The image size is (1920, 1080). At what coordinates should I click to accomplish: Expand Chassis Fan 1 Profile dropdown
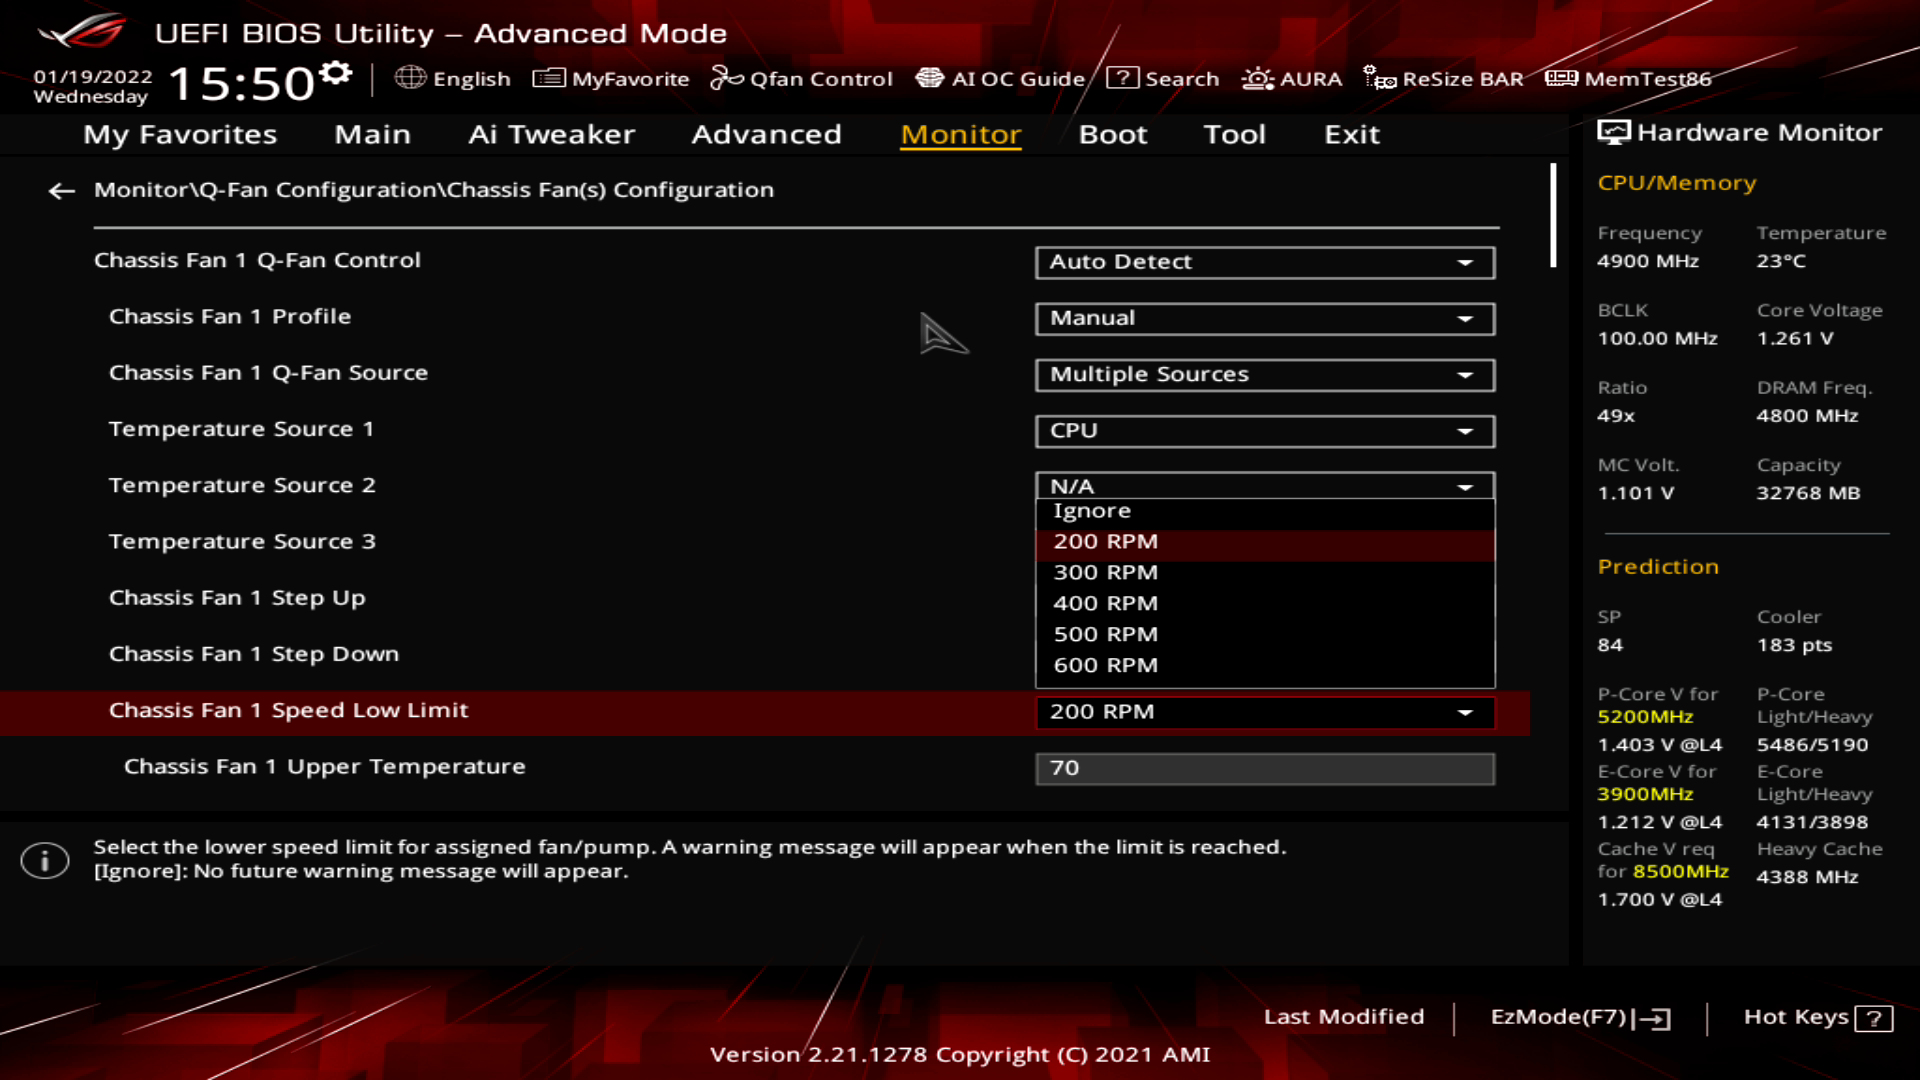coord(1265,318)
